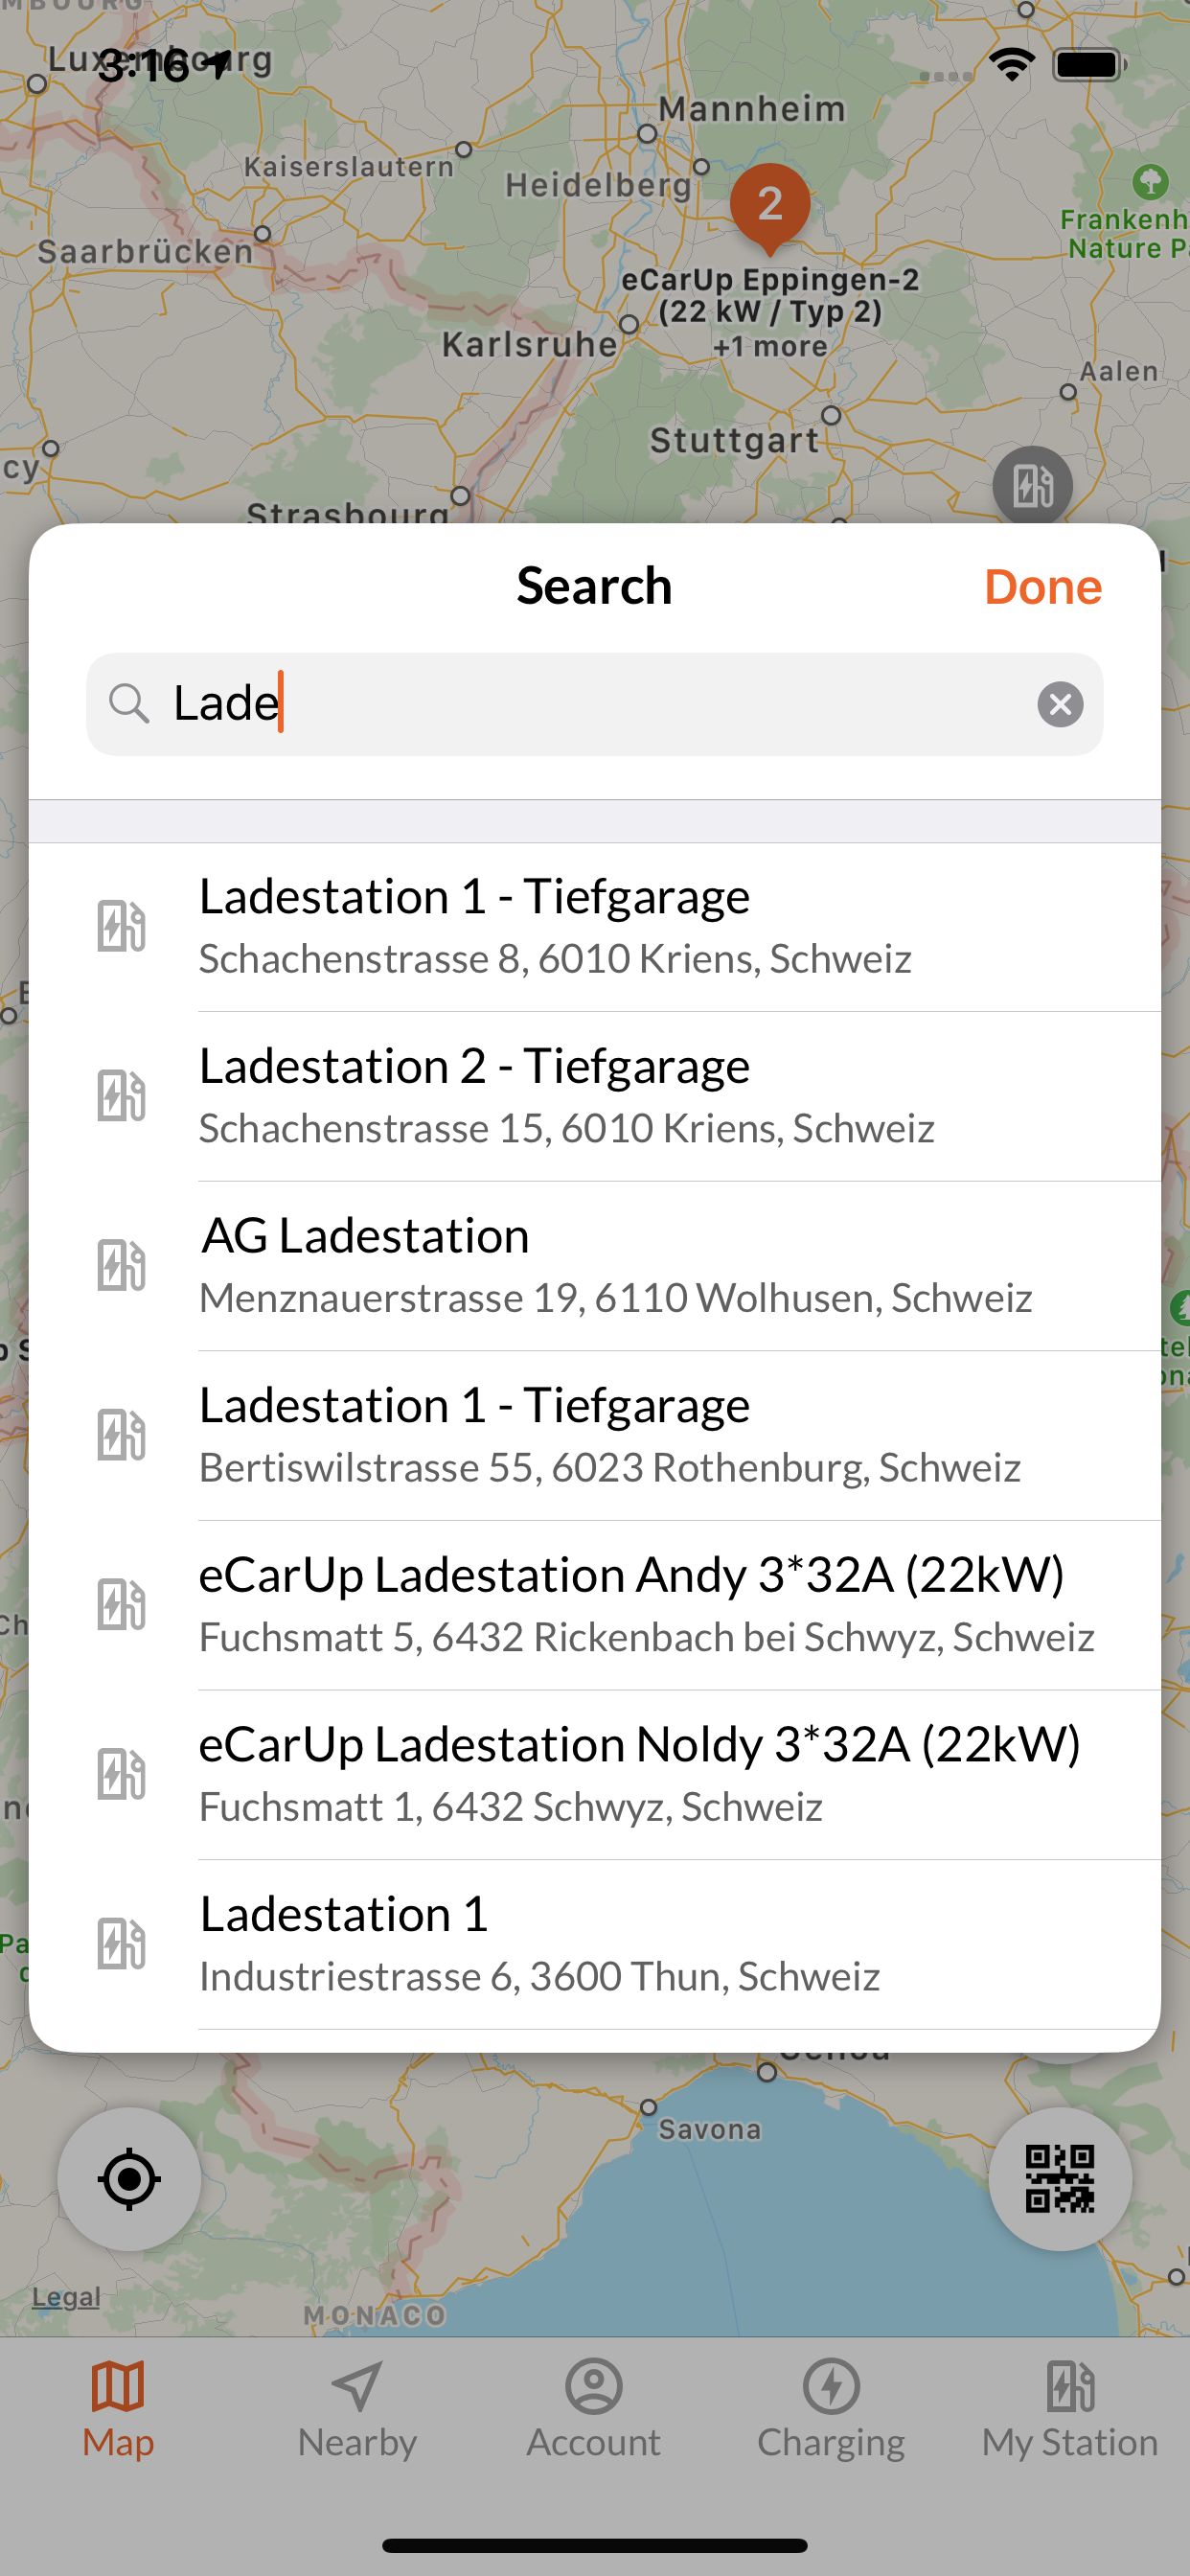Viewport: 1190px width, 2576px height.
Task: Choose eCarUp Ladestation Andy 3*32A result
Action: pyautogui.click(x=595, y=1605)
